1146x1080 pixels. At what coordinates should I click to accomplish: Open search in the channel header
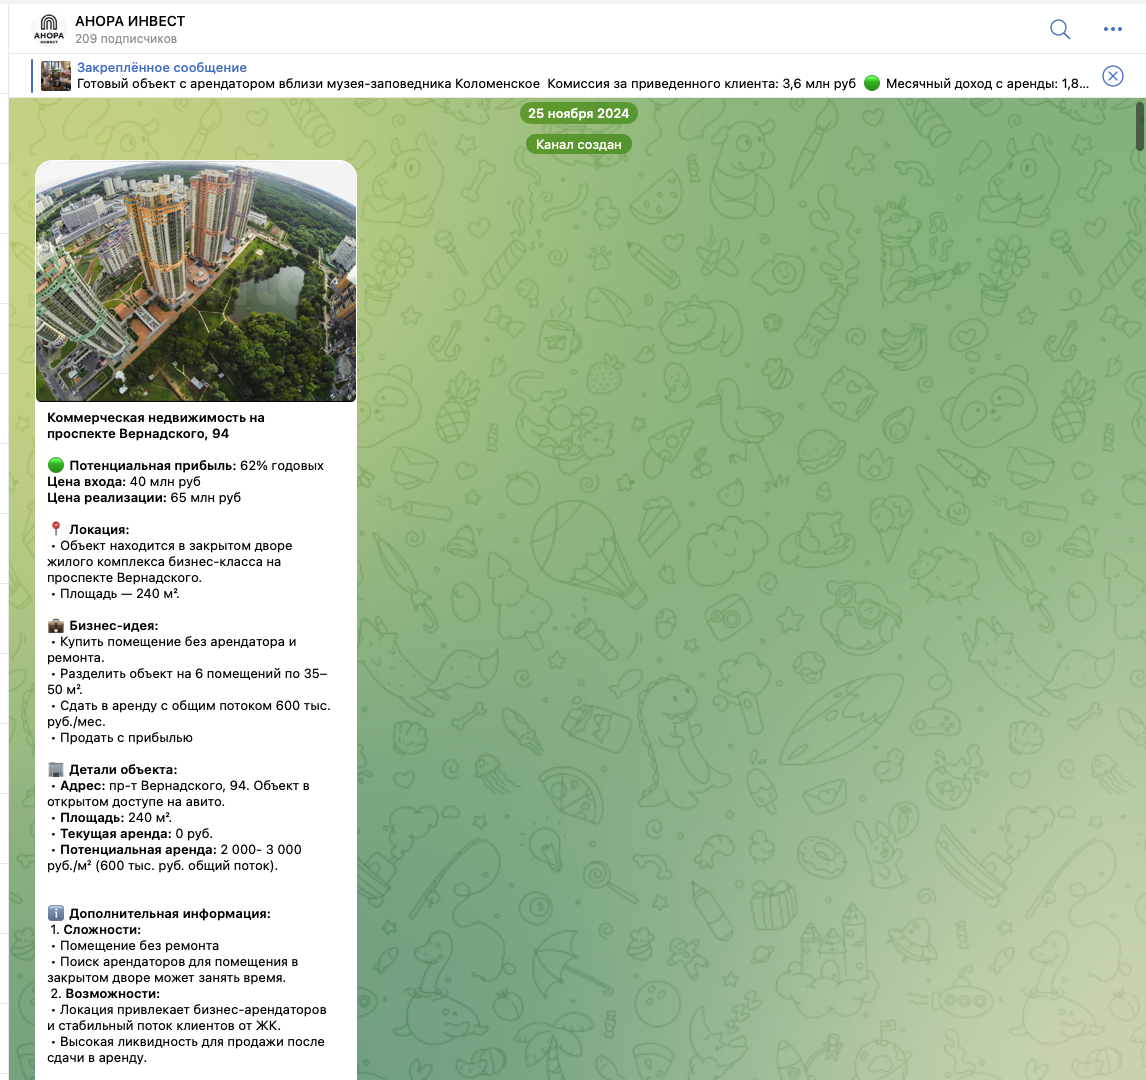coord(1060,29)
